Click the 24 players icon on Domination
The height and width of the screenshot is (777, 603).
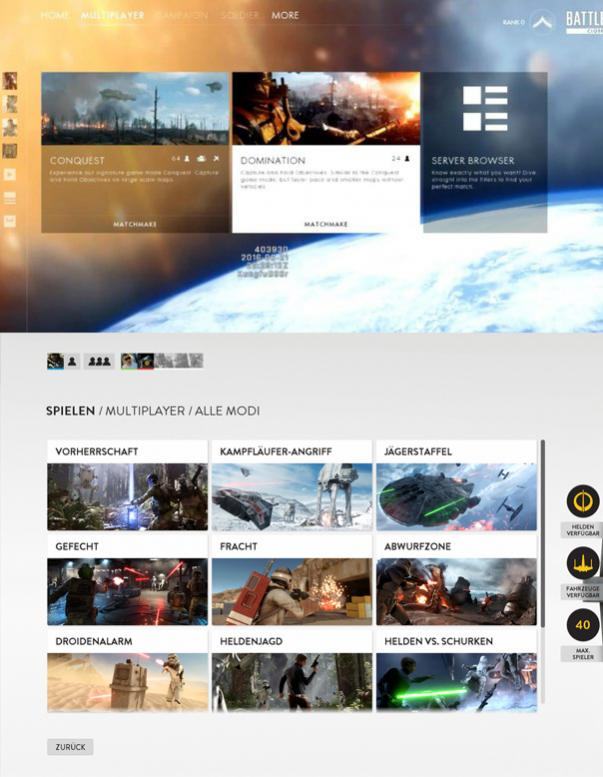pyautogui.click(x=407, y=159)
